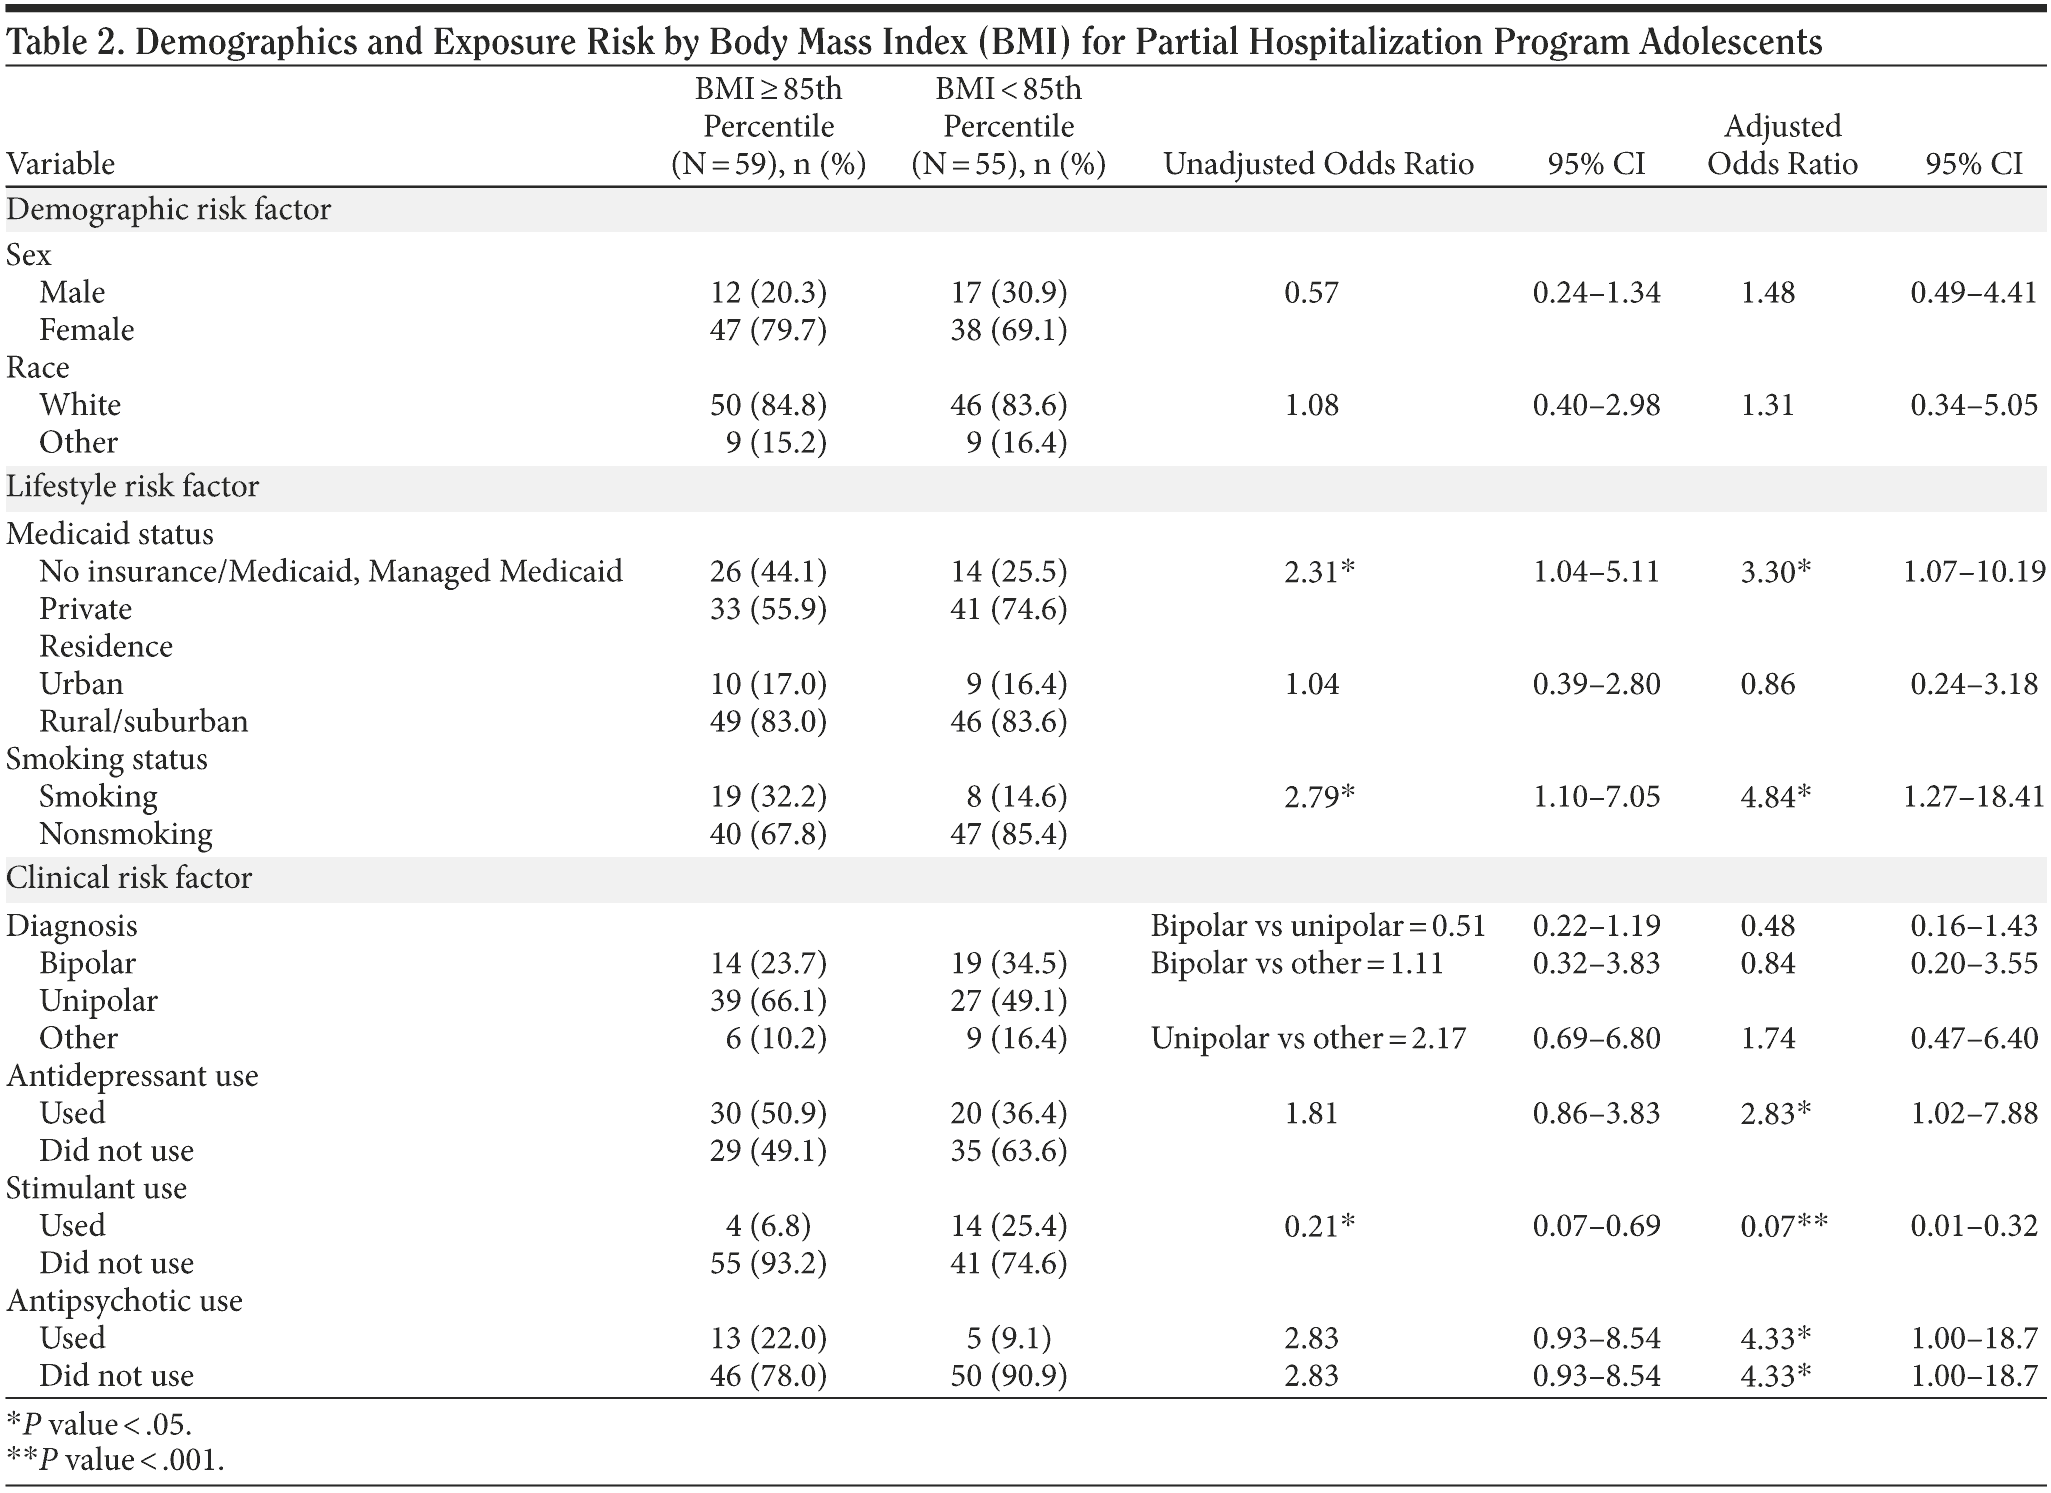Select the 'Variable' column header
The height and width of the screenshot is (1493, 2051).
coord(60,163)
